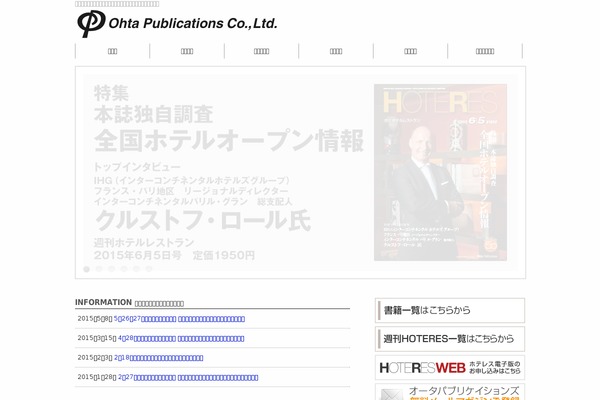
Task: Select the sixth carousel slide dot
Action: point(149,269)
